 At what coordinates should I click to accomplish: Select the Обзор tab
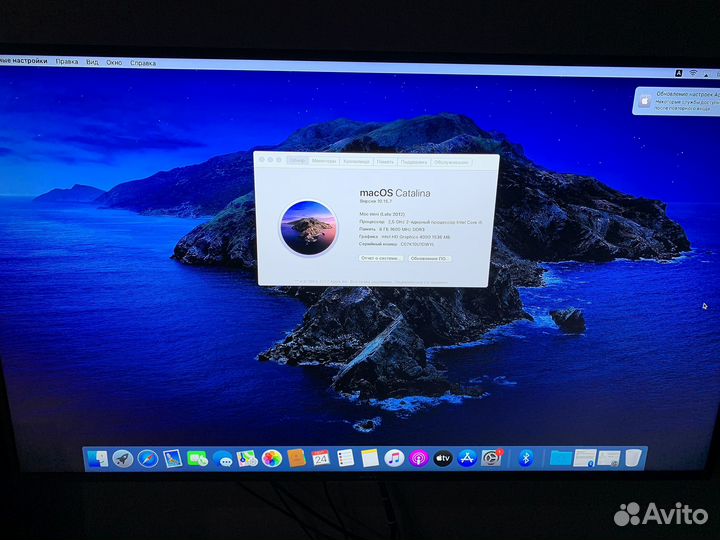coord(297,161)
